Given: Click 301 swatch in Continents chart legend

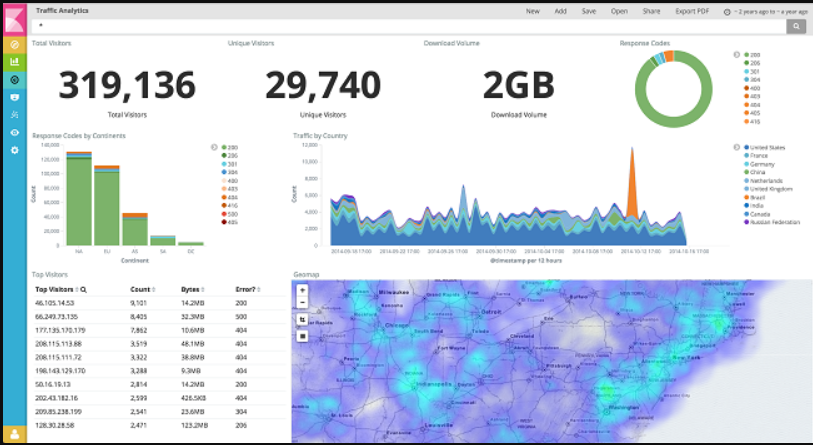Looking at the screenshot, I should (224, 164).
